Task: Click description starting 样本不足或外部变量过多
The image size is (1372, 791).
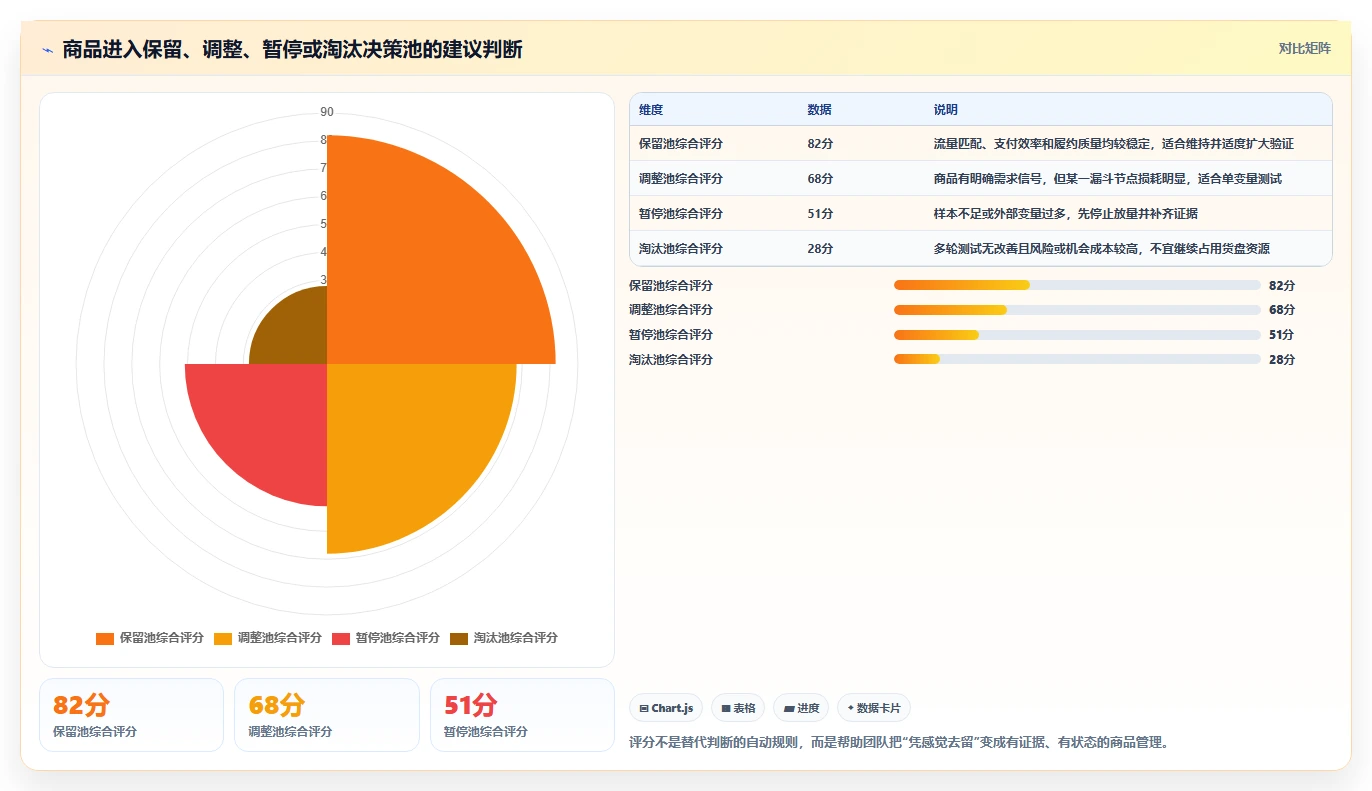Action: (x=1065, y=214)
